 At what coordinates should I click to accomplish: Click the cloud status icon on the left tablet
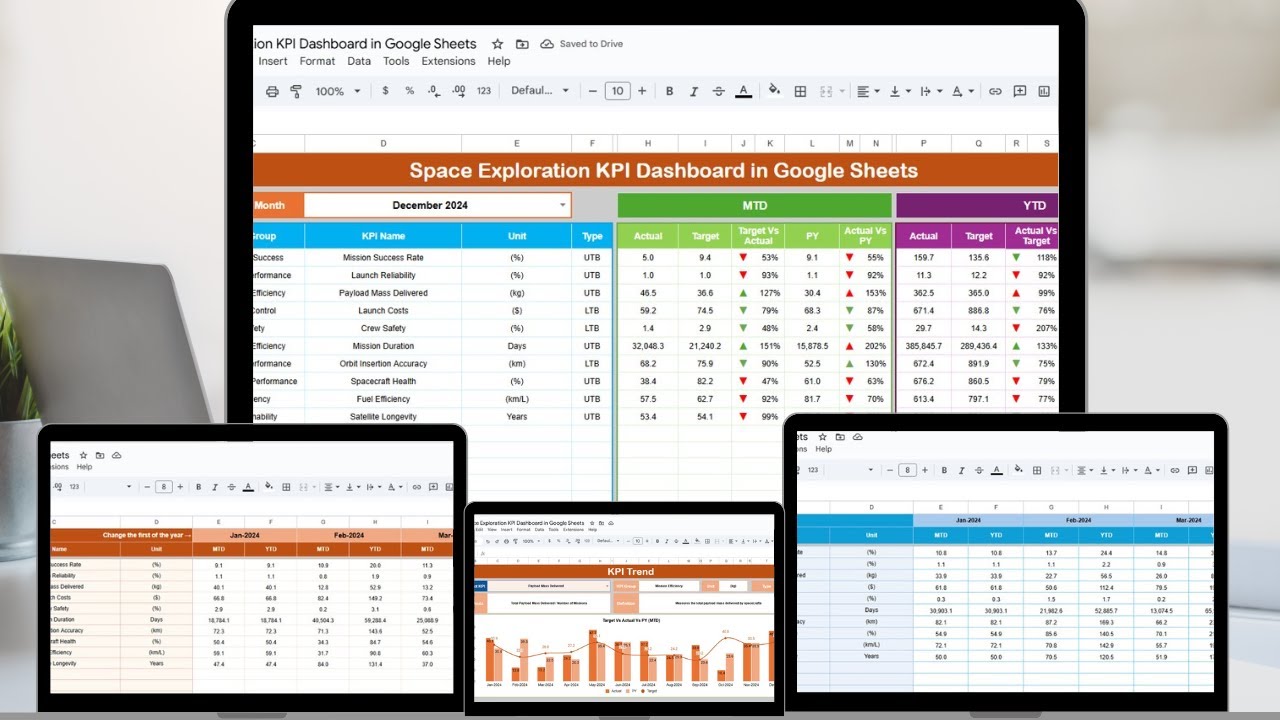click(x=116, y=455)
